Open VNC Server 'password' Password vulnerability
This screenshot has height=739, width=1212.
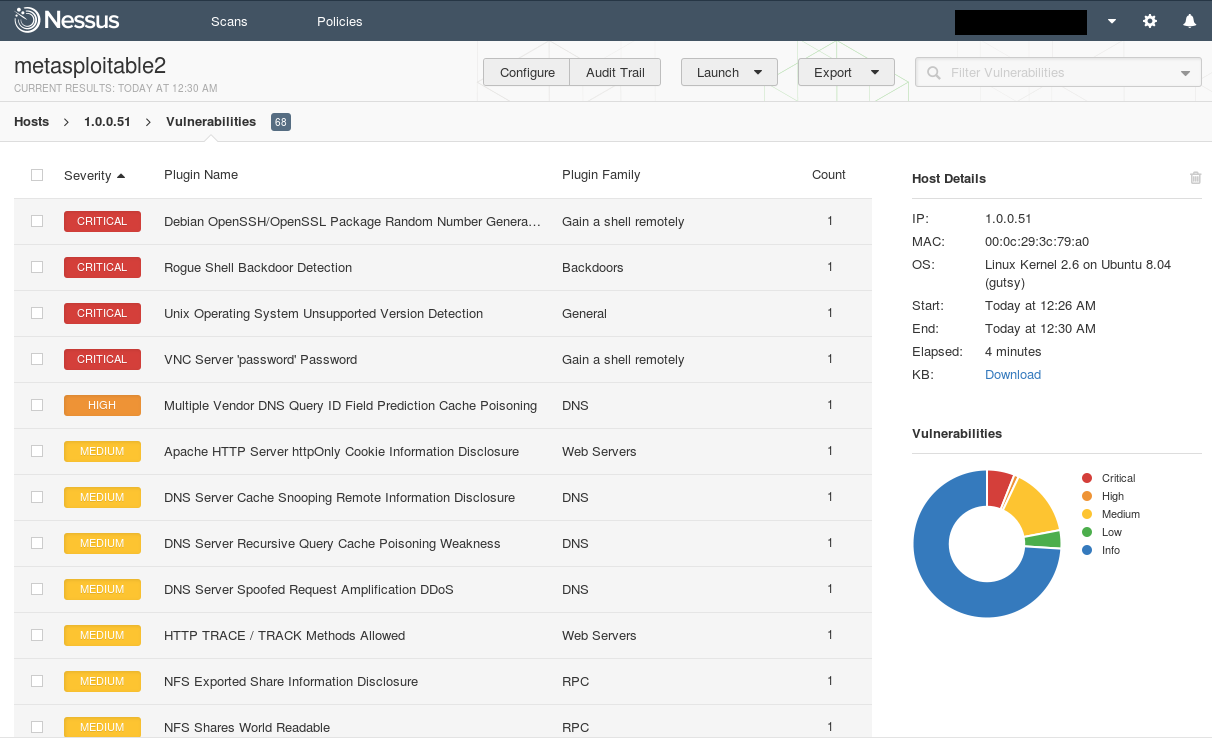[x=260, y=360]
